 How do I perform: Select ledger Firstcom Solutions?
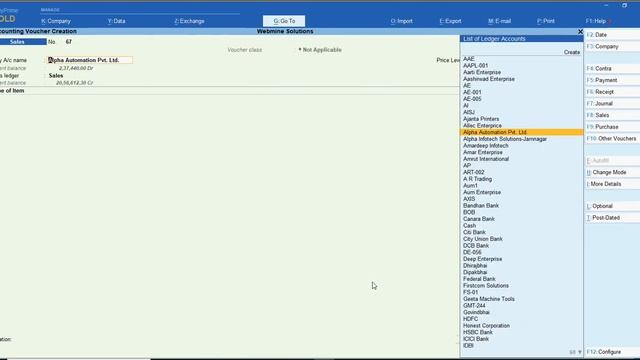(486, 286)
